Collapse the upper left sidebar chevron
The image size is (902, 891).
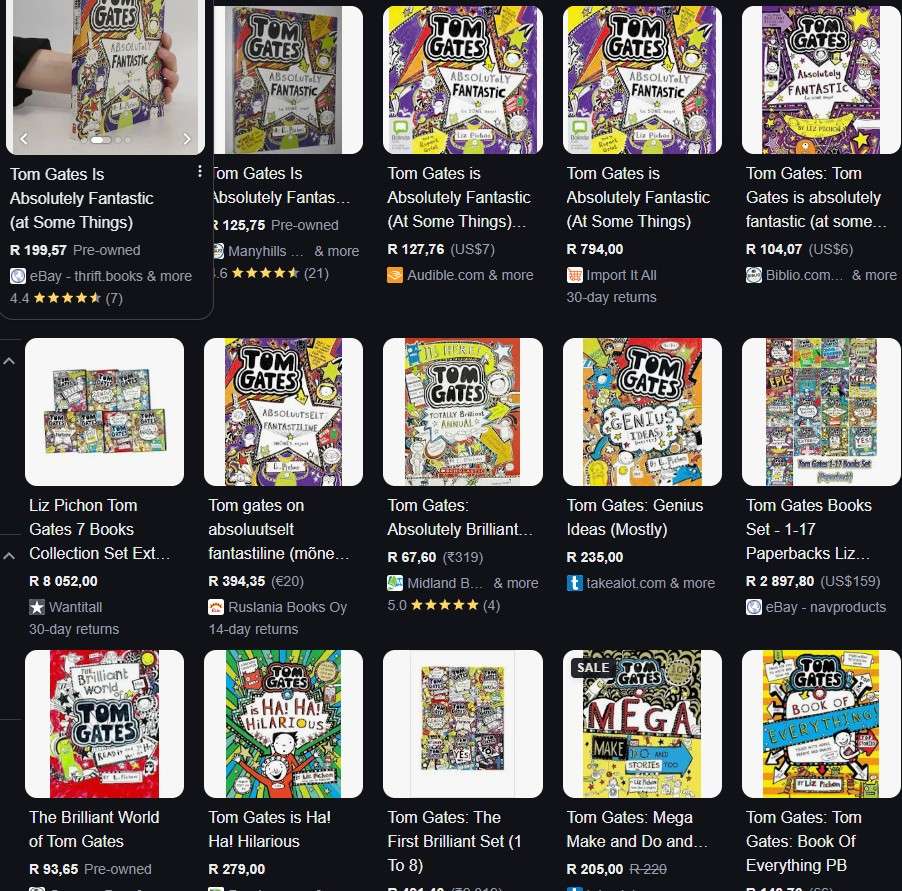[x=9, y=361]
